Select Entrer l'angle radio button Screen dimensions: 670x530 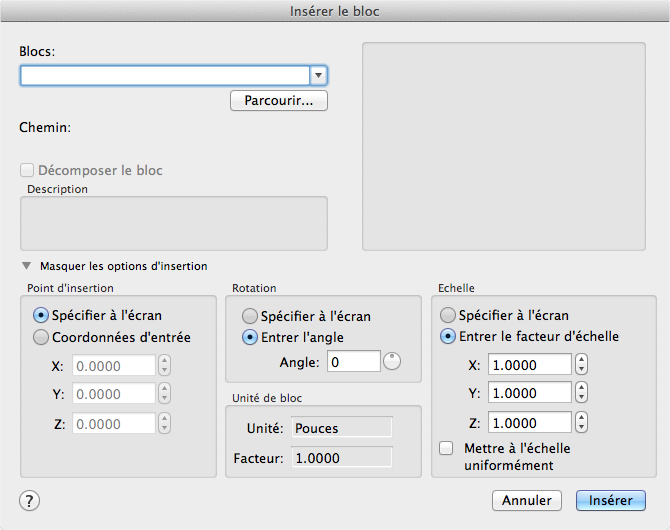[x=250, y=336]
